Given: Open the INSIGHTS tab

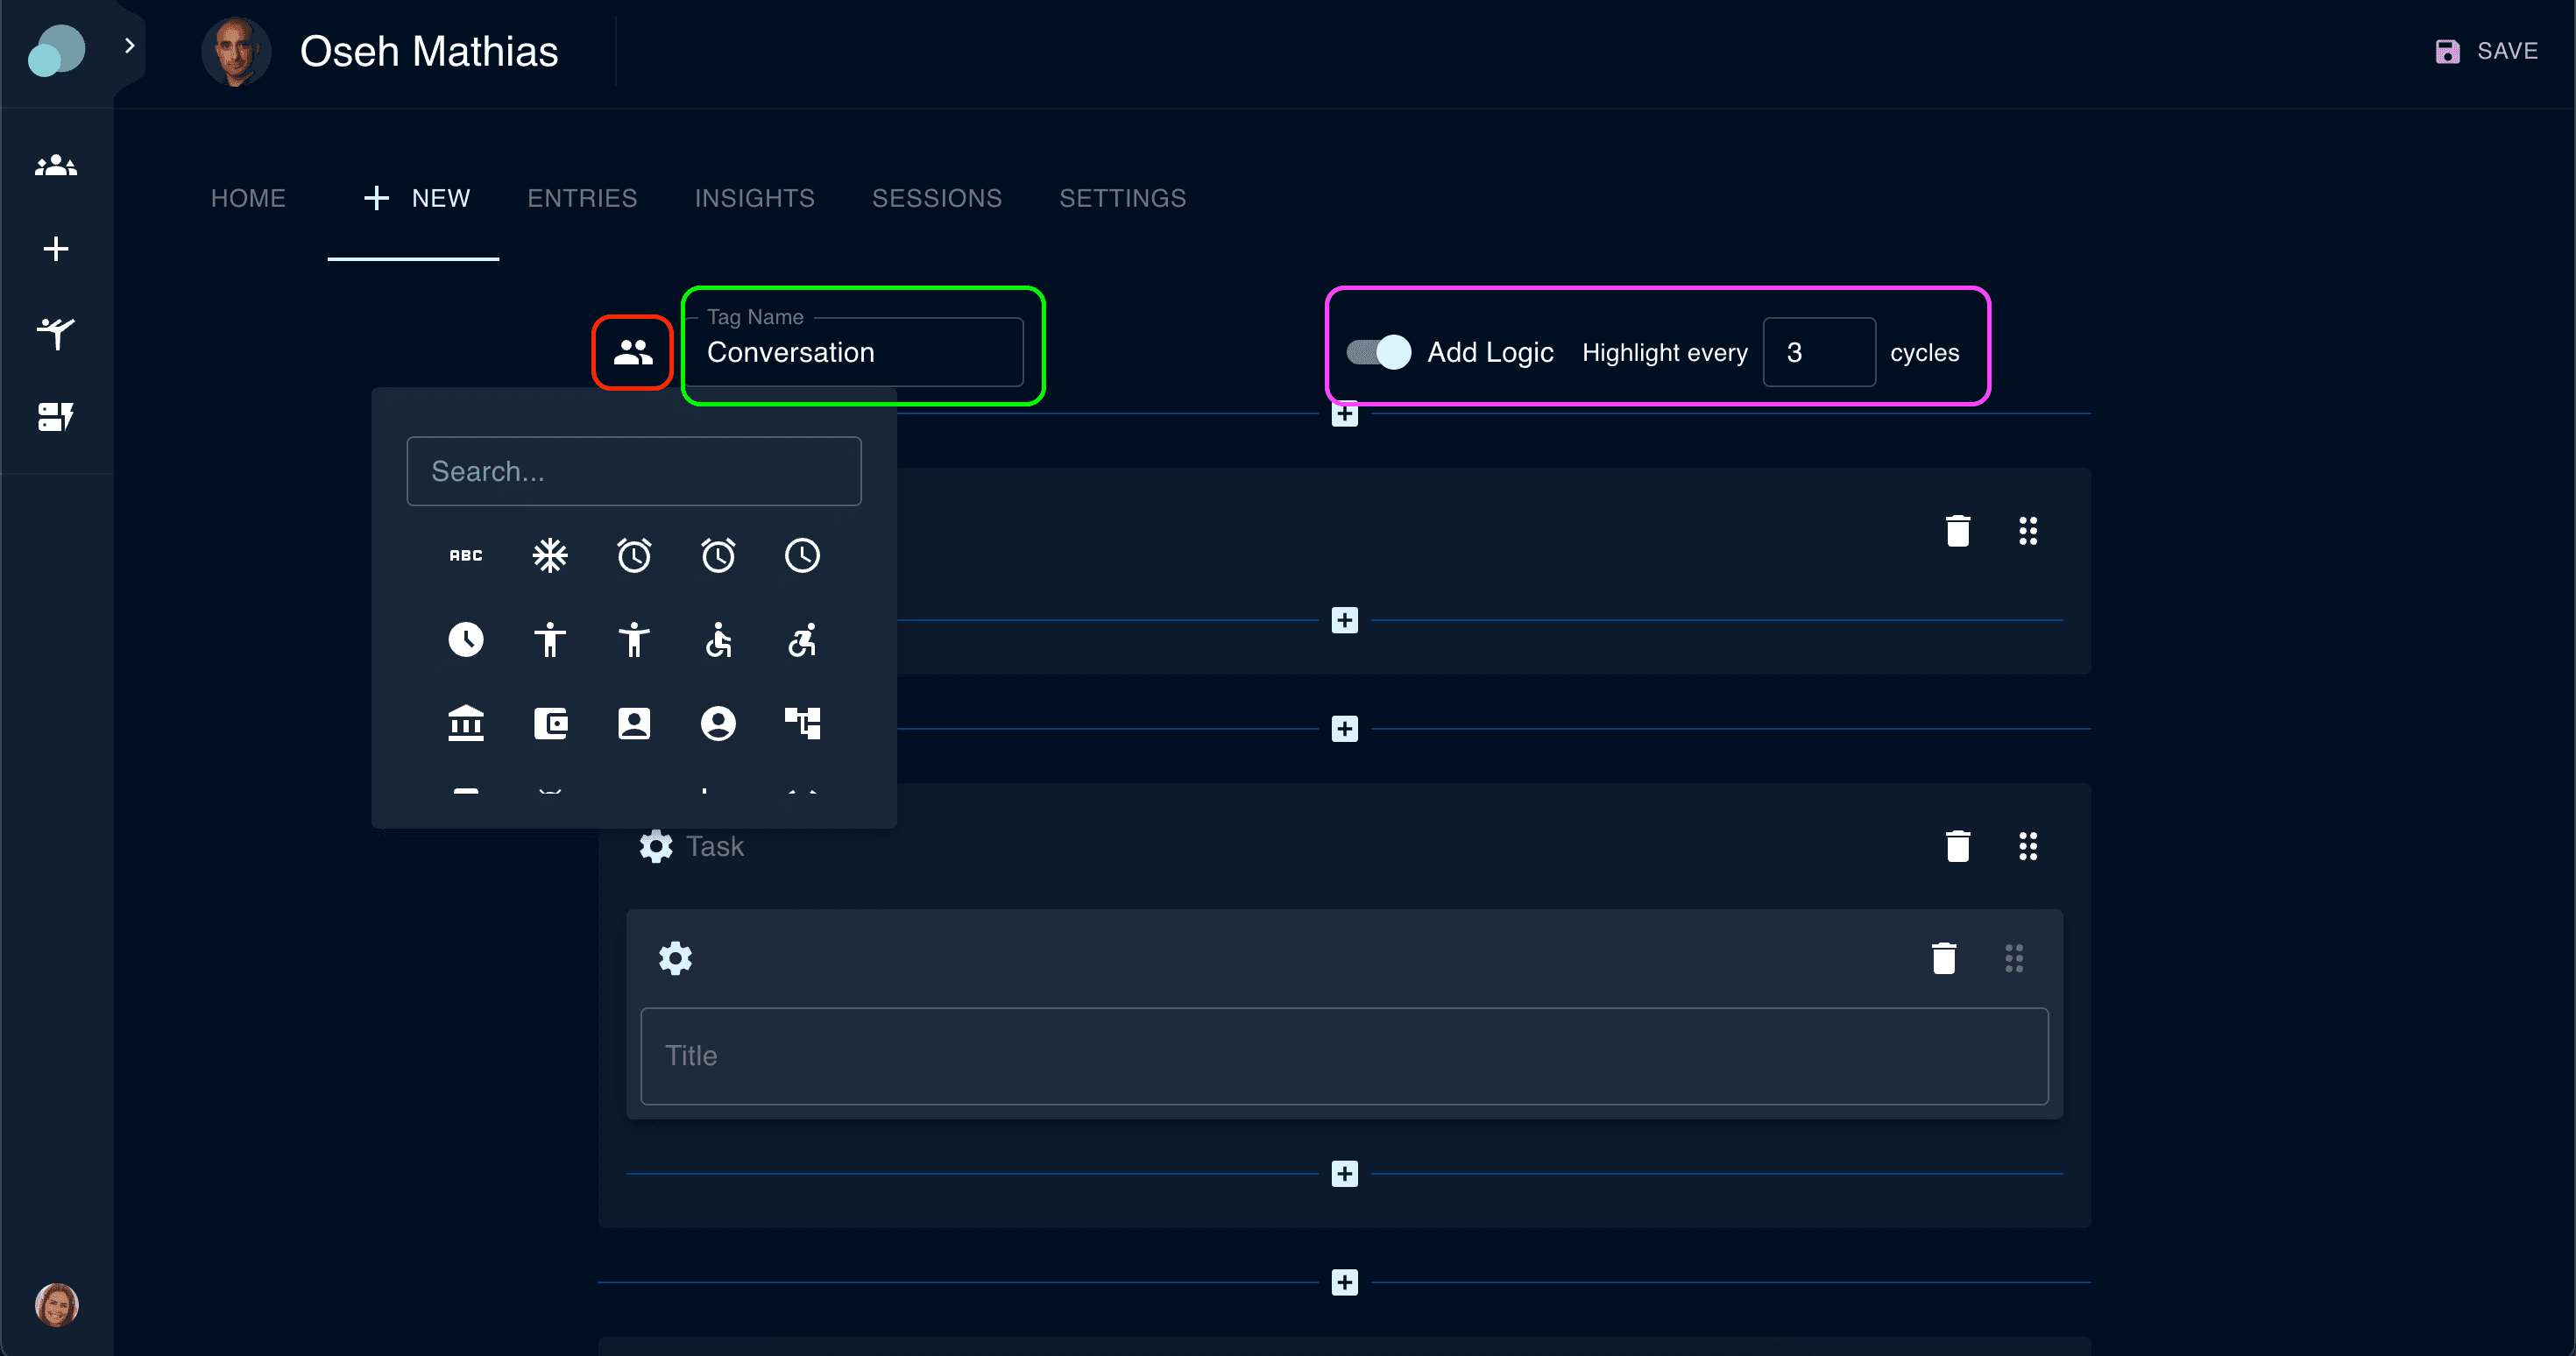Looking at the screenshot, I should click(756, 200).
